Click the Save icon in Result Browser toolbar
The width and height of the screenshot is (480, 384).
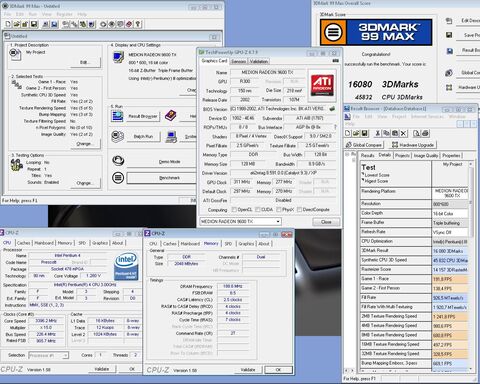point(365,133)
